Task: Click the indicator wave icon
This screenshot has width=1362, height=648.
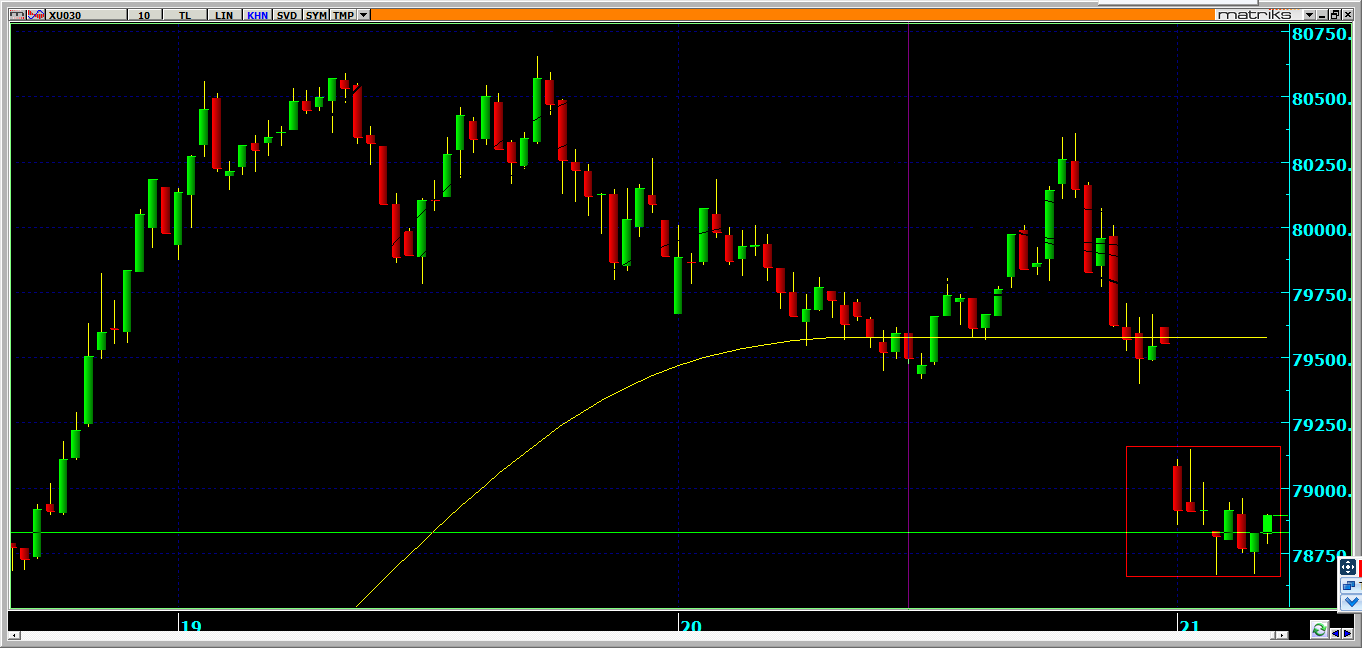Action: pyautogui.click(x=36, y=15)
